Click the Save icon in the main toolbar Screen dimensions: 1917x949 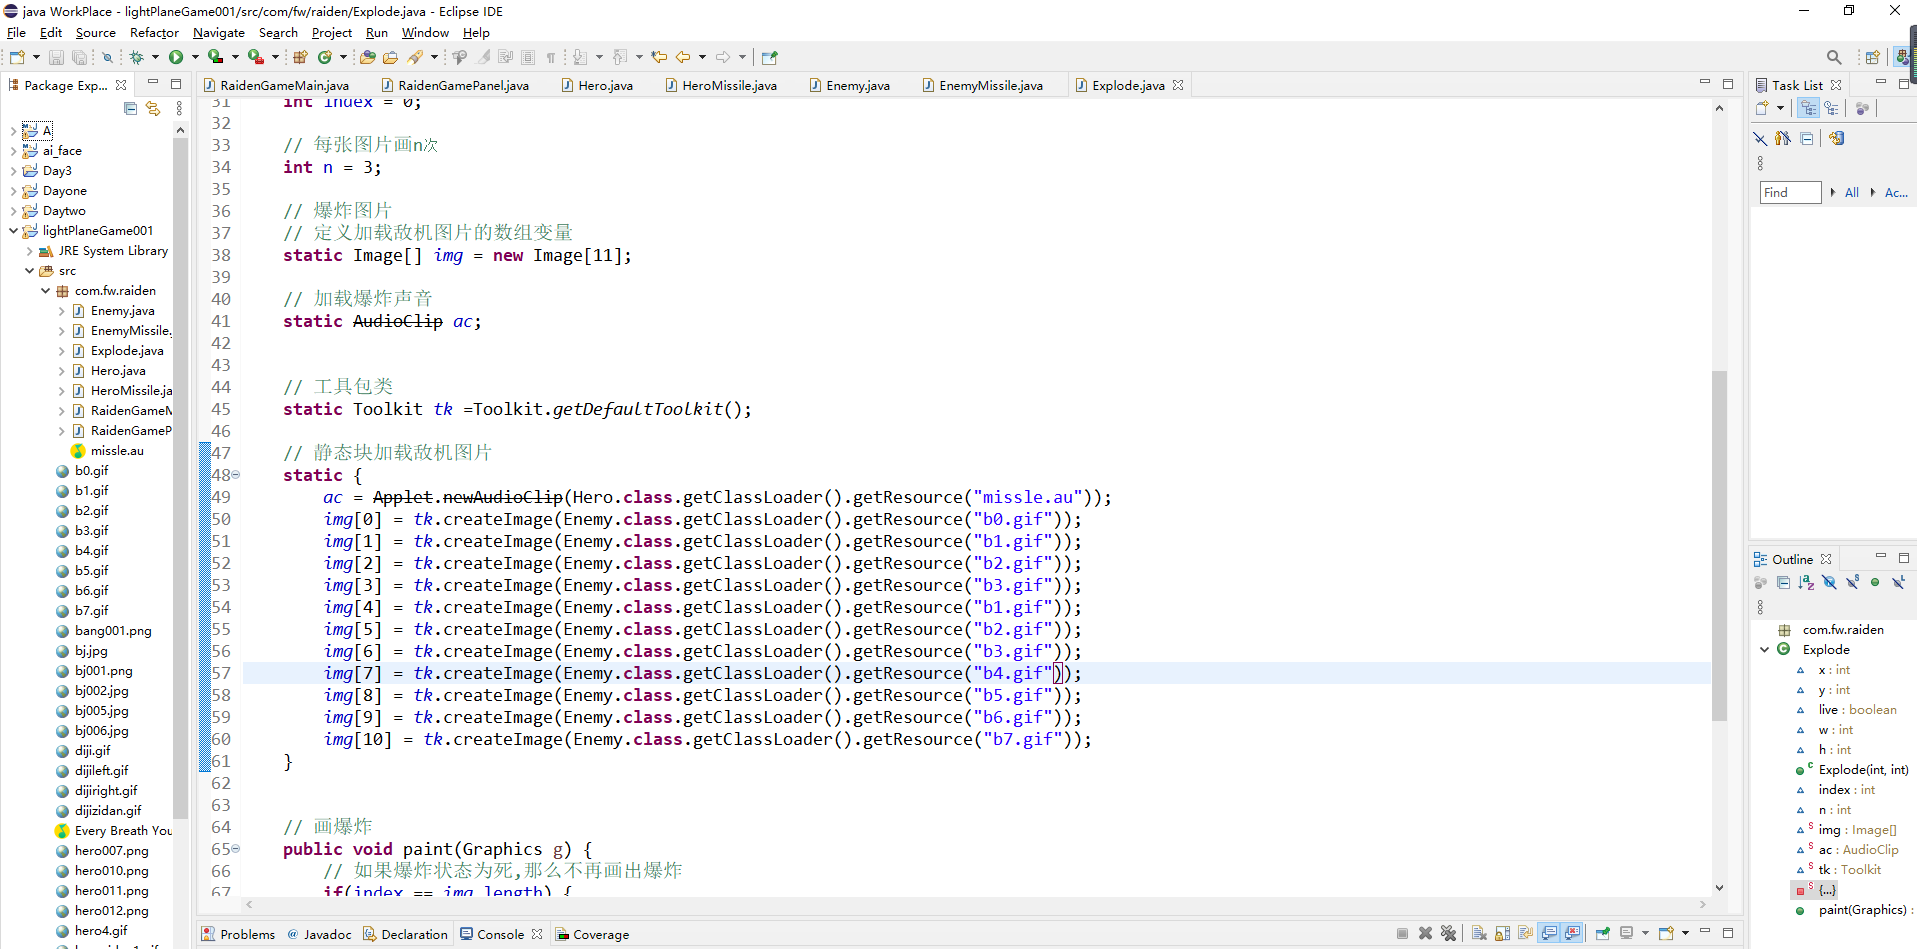tap(56, 57)
